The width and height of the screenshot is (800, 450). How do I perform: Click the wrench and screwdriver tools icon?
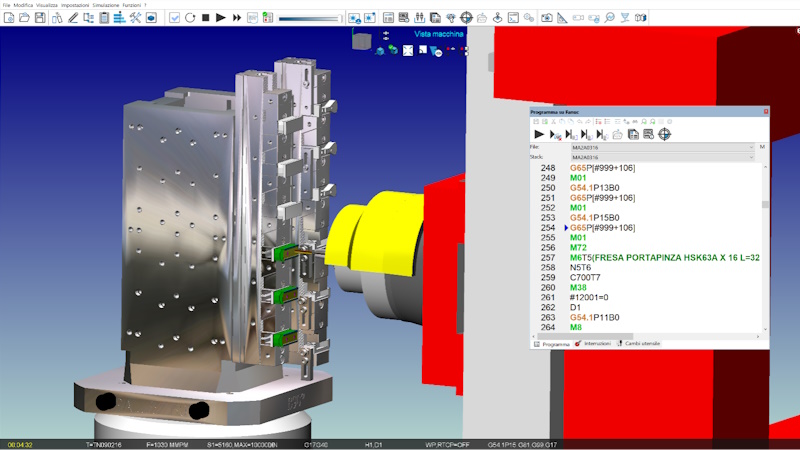point(135,18)
